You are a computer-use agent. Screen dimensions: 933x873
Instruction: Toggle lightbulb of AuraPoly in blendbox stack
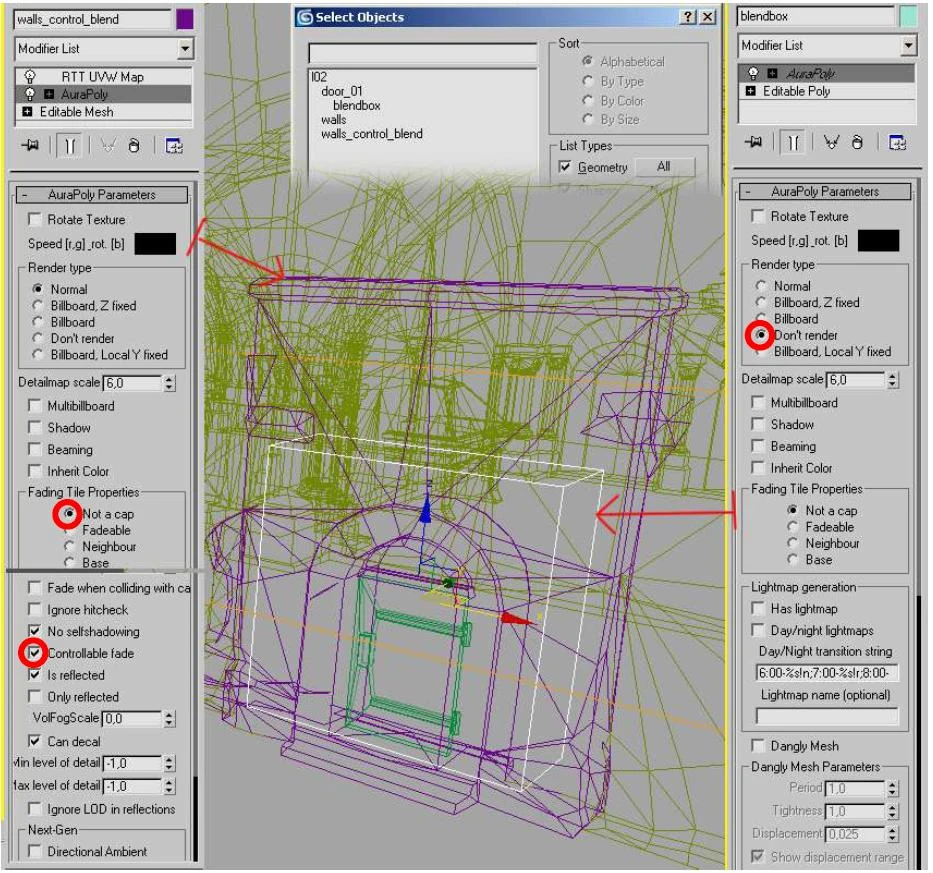[753, 73]
